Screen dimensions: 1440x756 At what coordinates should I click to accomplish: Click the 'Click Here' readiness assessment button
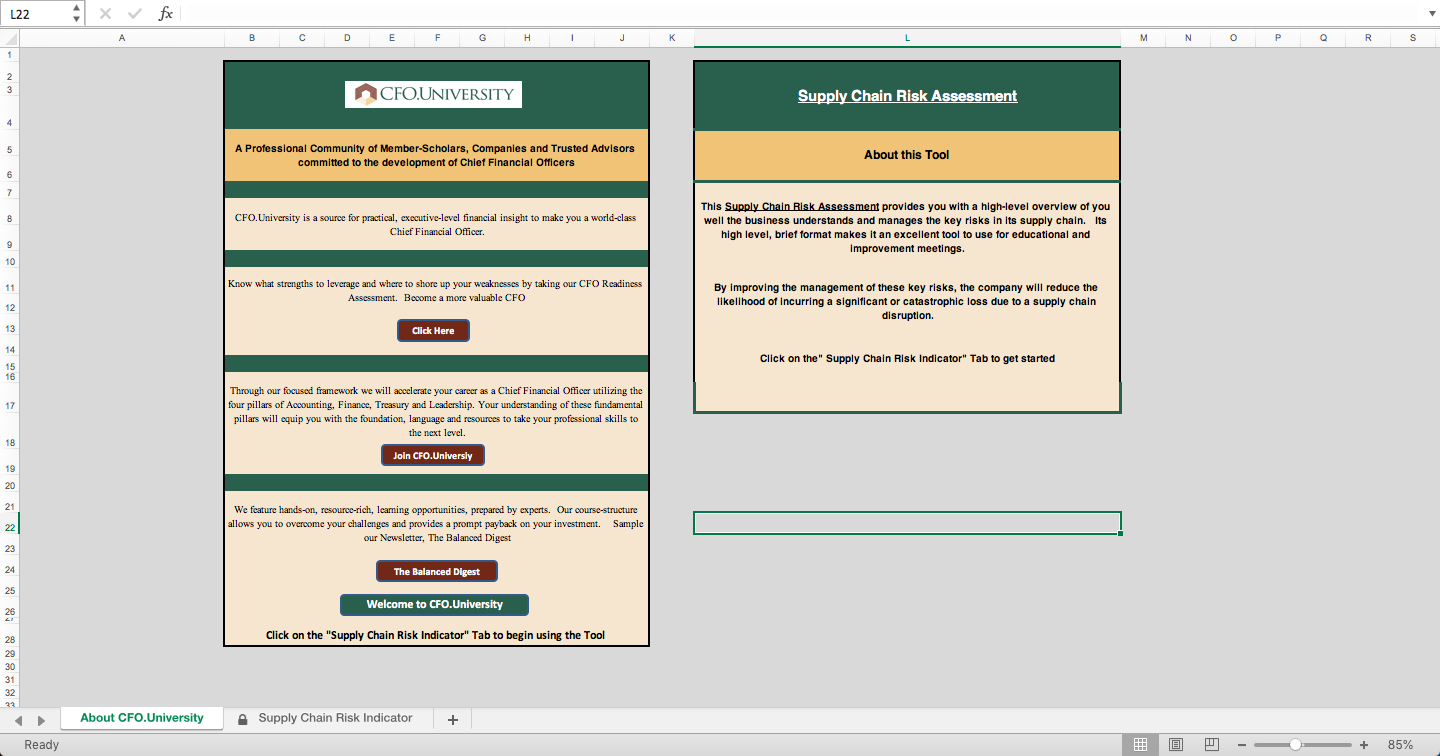click(433, 330)
